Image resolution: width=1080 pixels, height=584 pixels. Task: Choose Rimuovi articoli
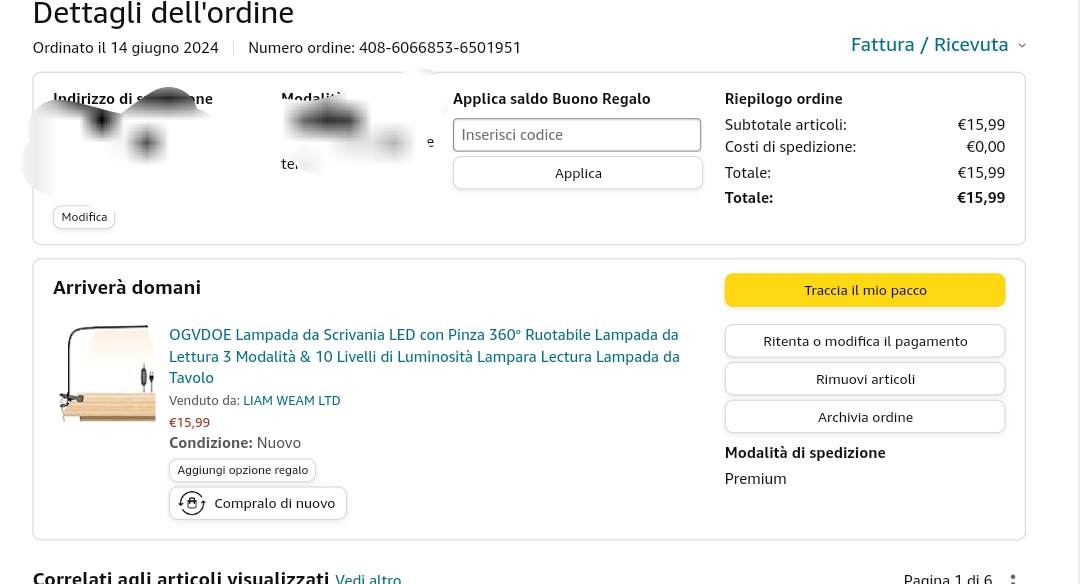pyautogui.click(x=864, y=379)
